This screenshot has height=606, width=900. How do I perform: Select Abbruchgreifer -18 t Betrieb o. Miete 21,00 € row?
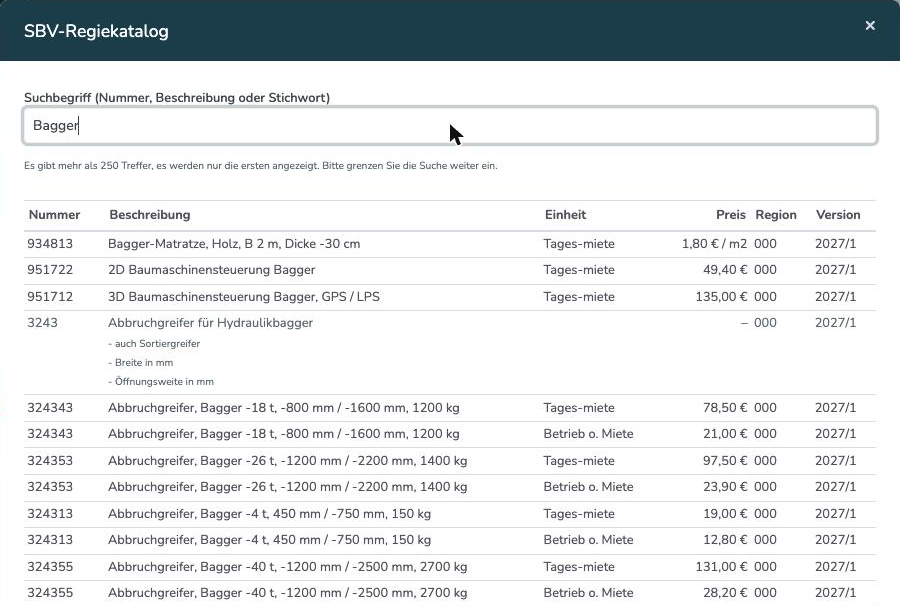tap(450, 434)
